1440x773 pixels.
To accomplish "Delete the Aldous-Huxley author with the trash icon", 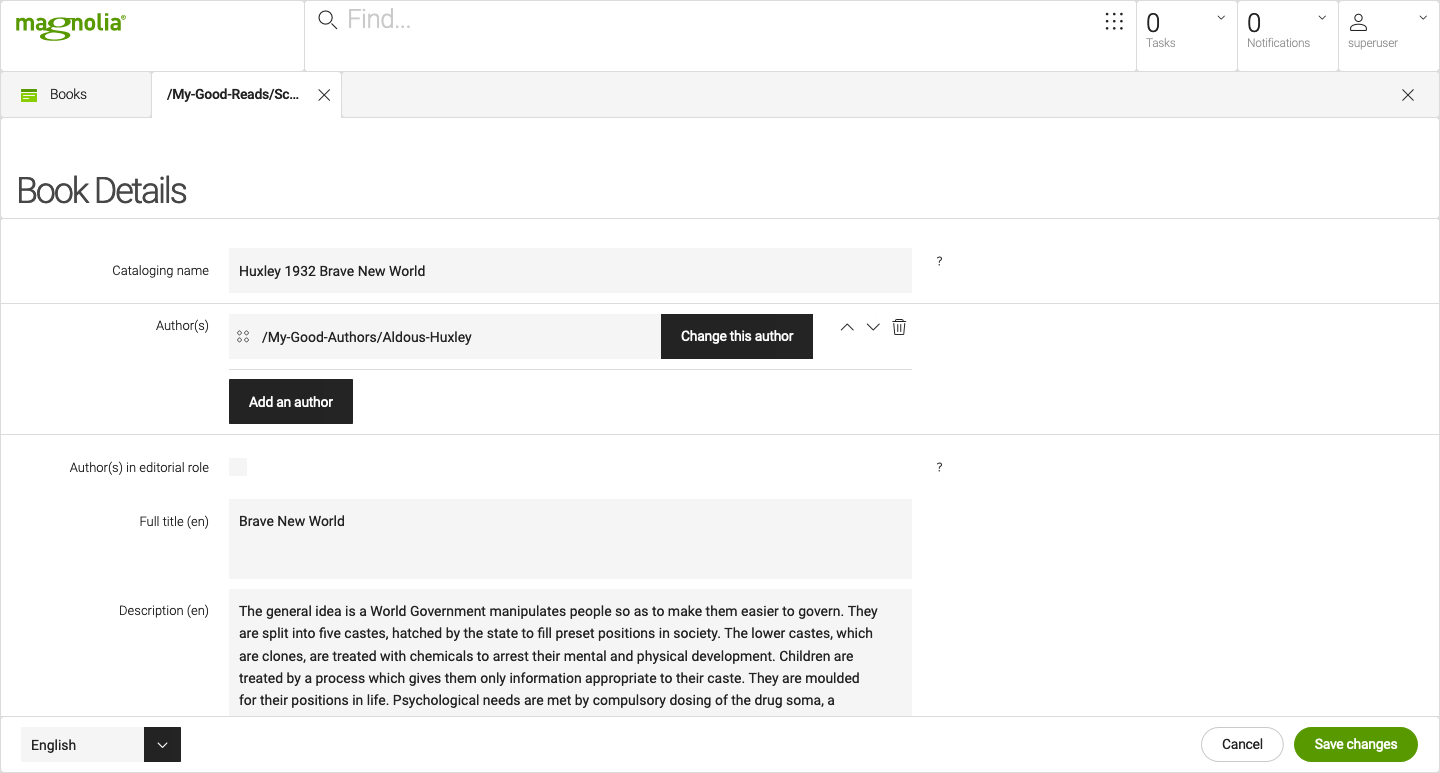I will [898, 327].
